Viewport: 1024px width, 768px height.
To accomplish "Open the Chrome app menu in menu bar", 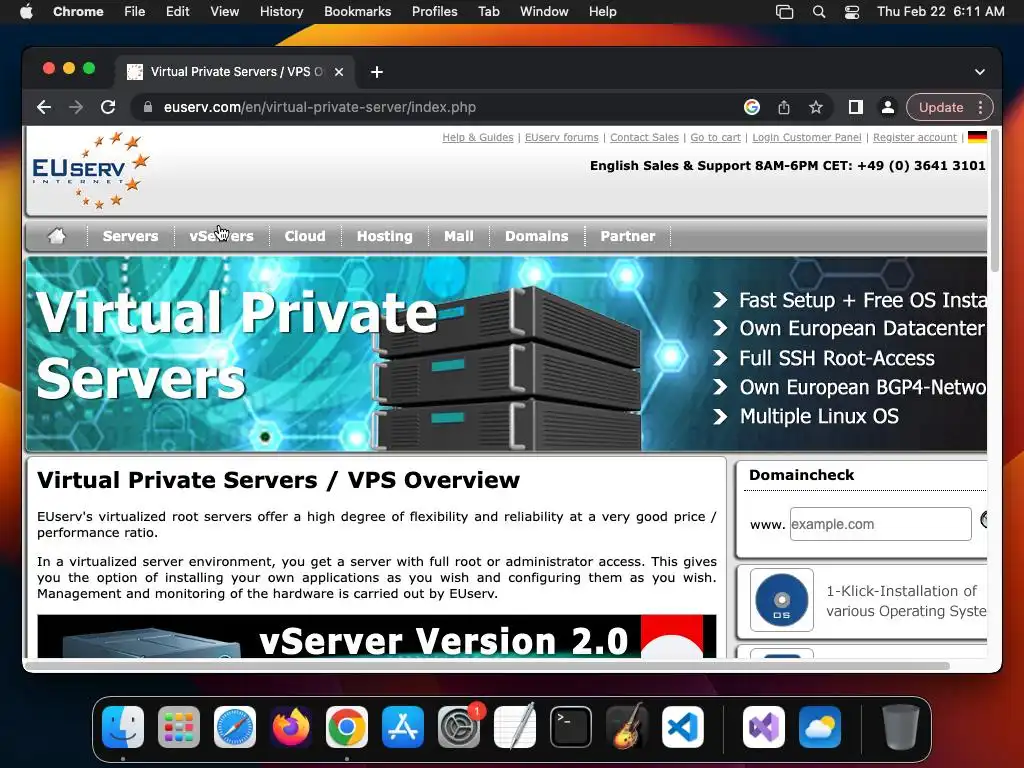I will click(x=78, y=12).
